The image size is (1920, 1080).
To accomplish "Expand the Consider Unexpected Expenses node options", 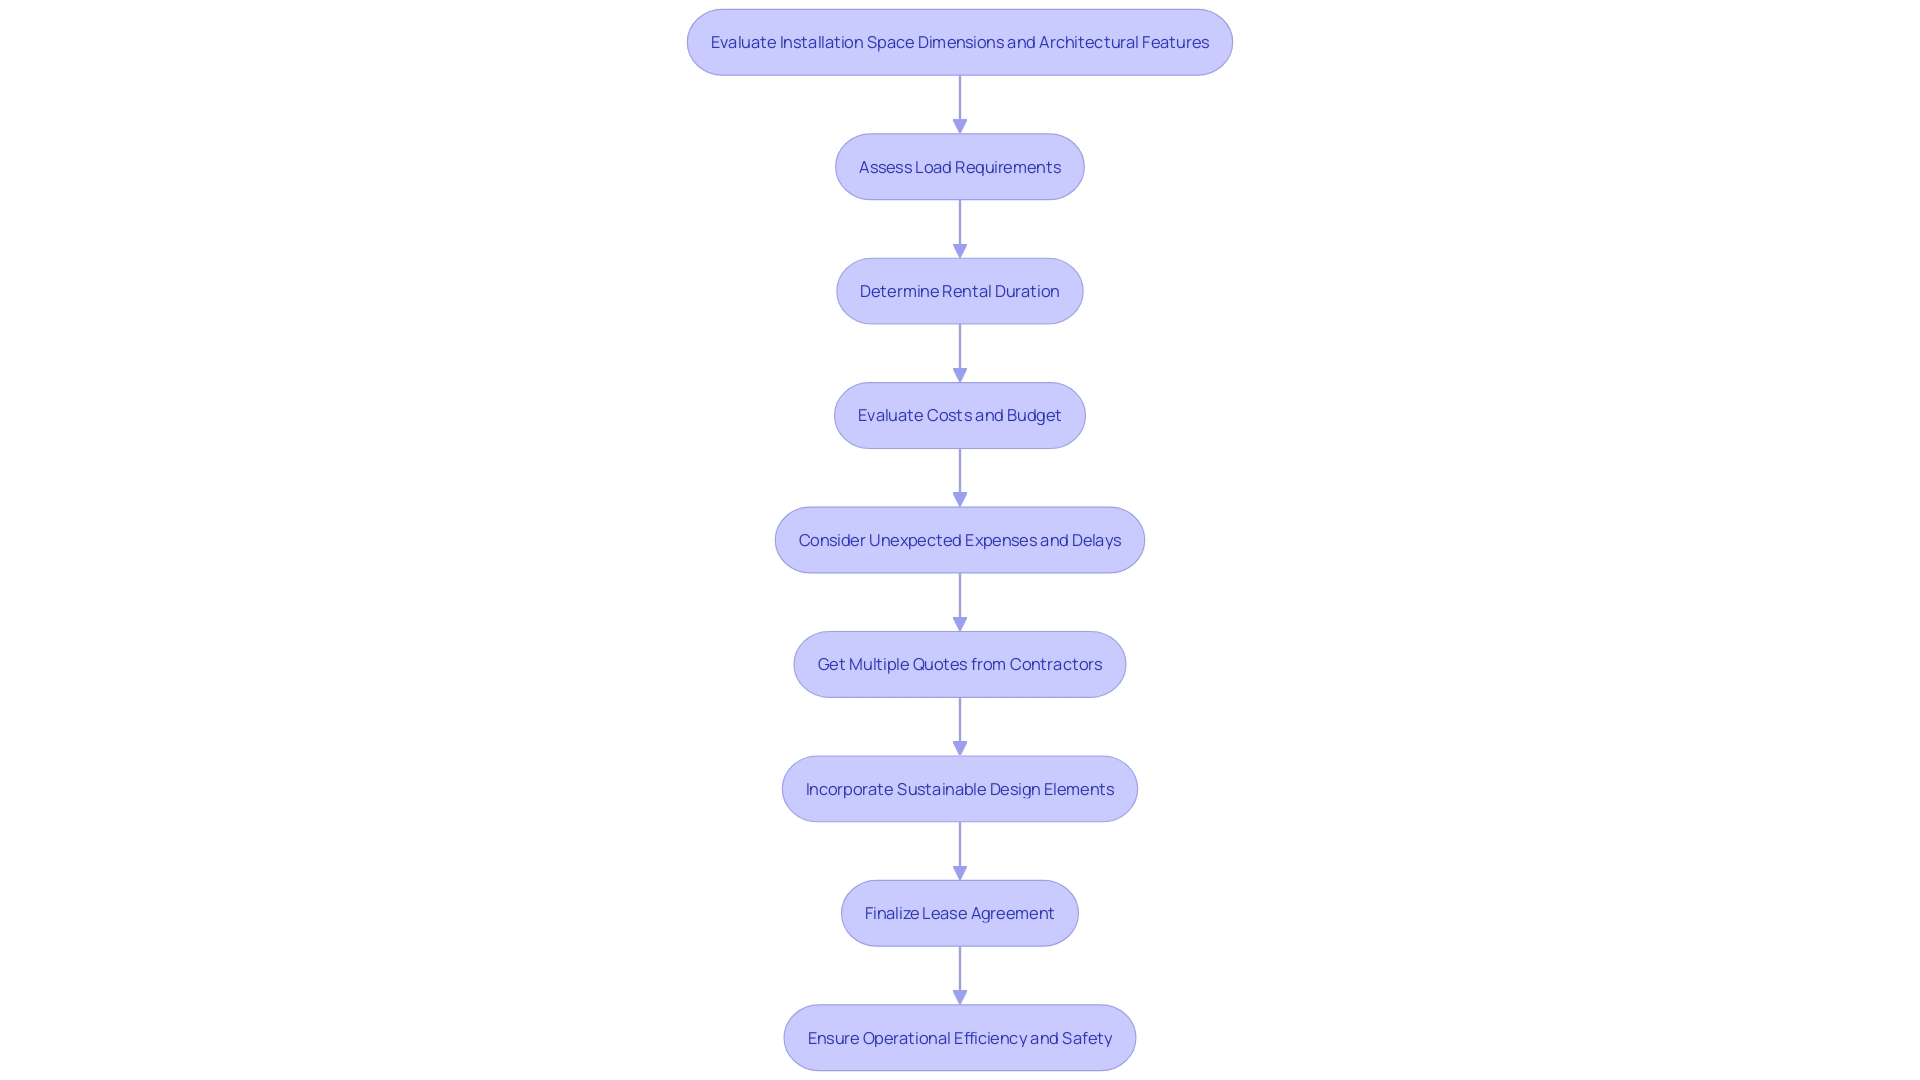I will [x=959, y=539].
